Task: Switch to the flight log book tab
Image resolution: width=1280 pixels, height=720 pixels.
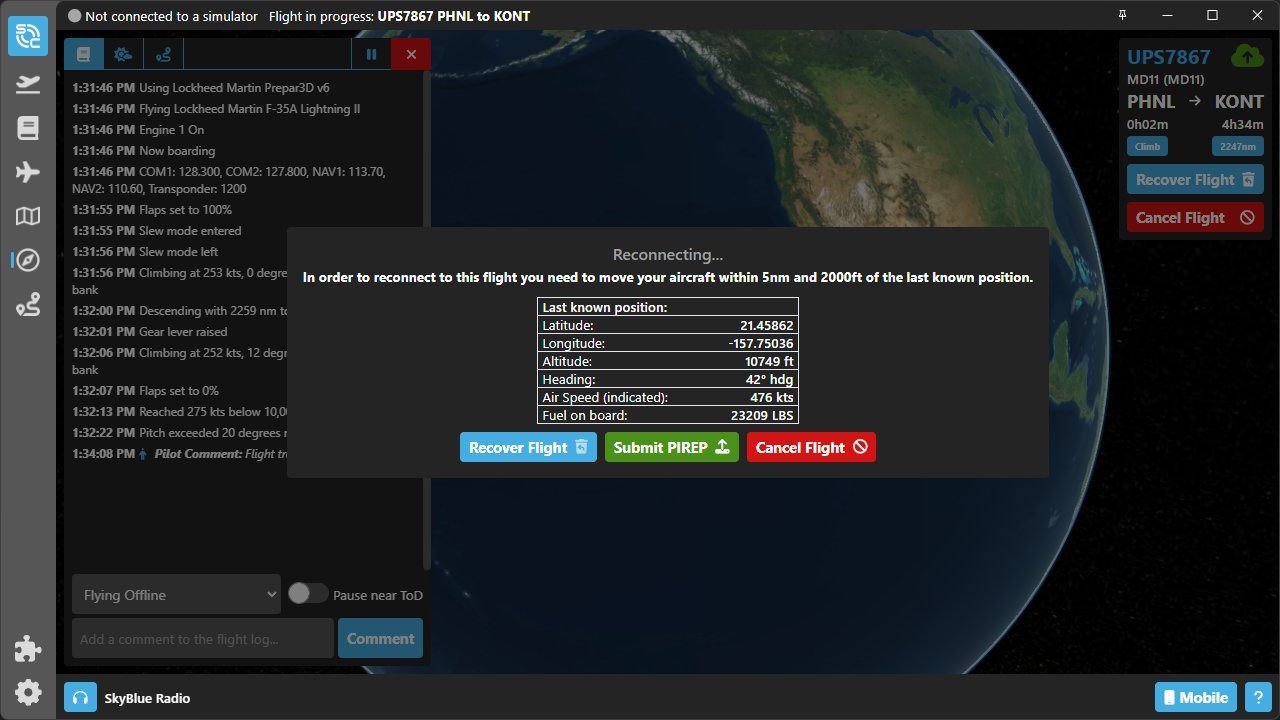Action: (x=84, y=54)
